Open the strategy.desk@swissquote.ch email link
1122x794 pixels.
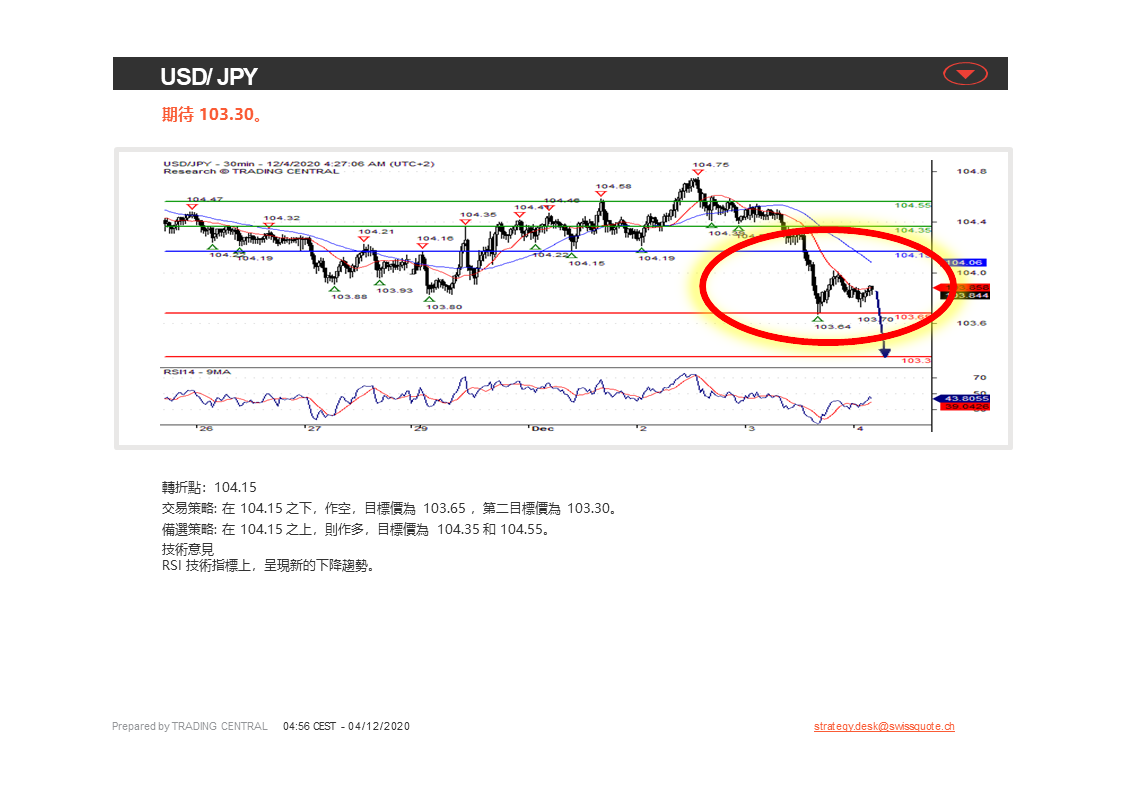coord(884,726)
